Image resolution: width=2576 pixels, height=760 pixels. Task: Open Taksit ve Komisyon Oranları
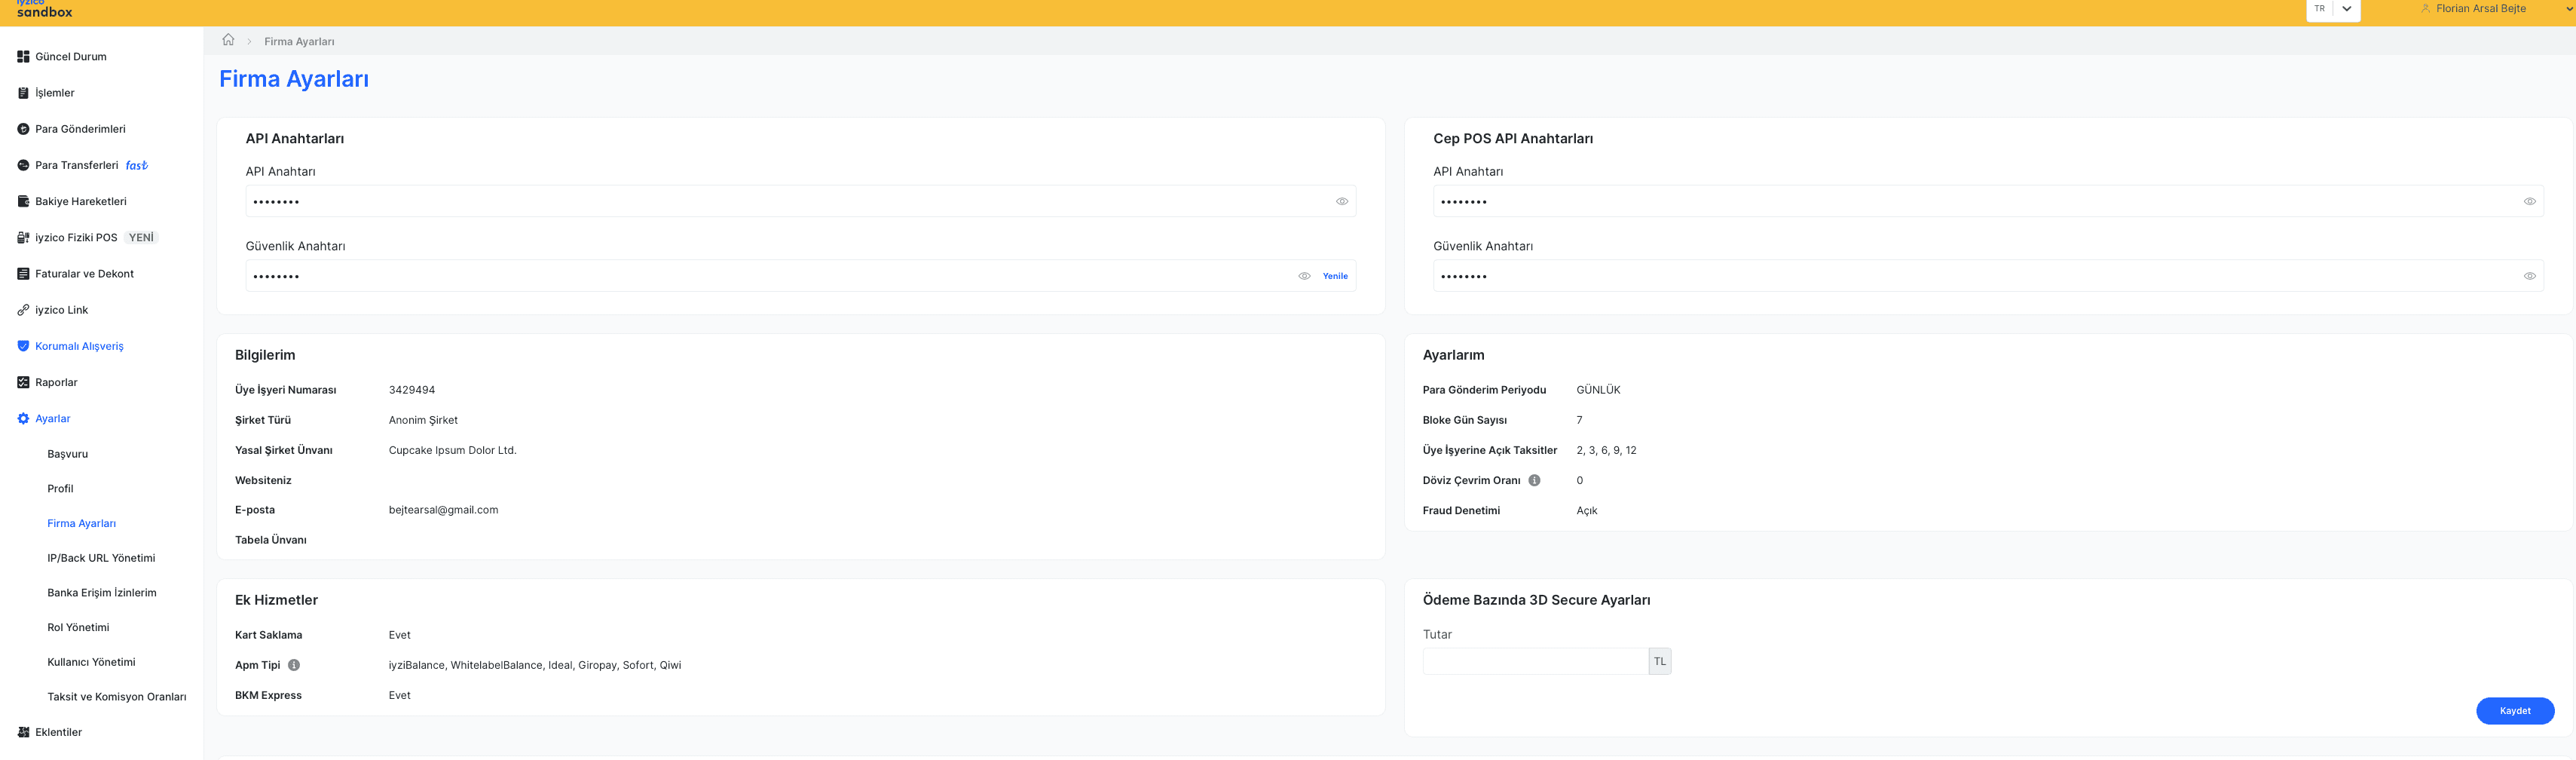click(x=116, y=697)
